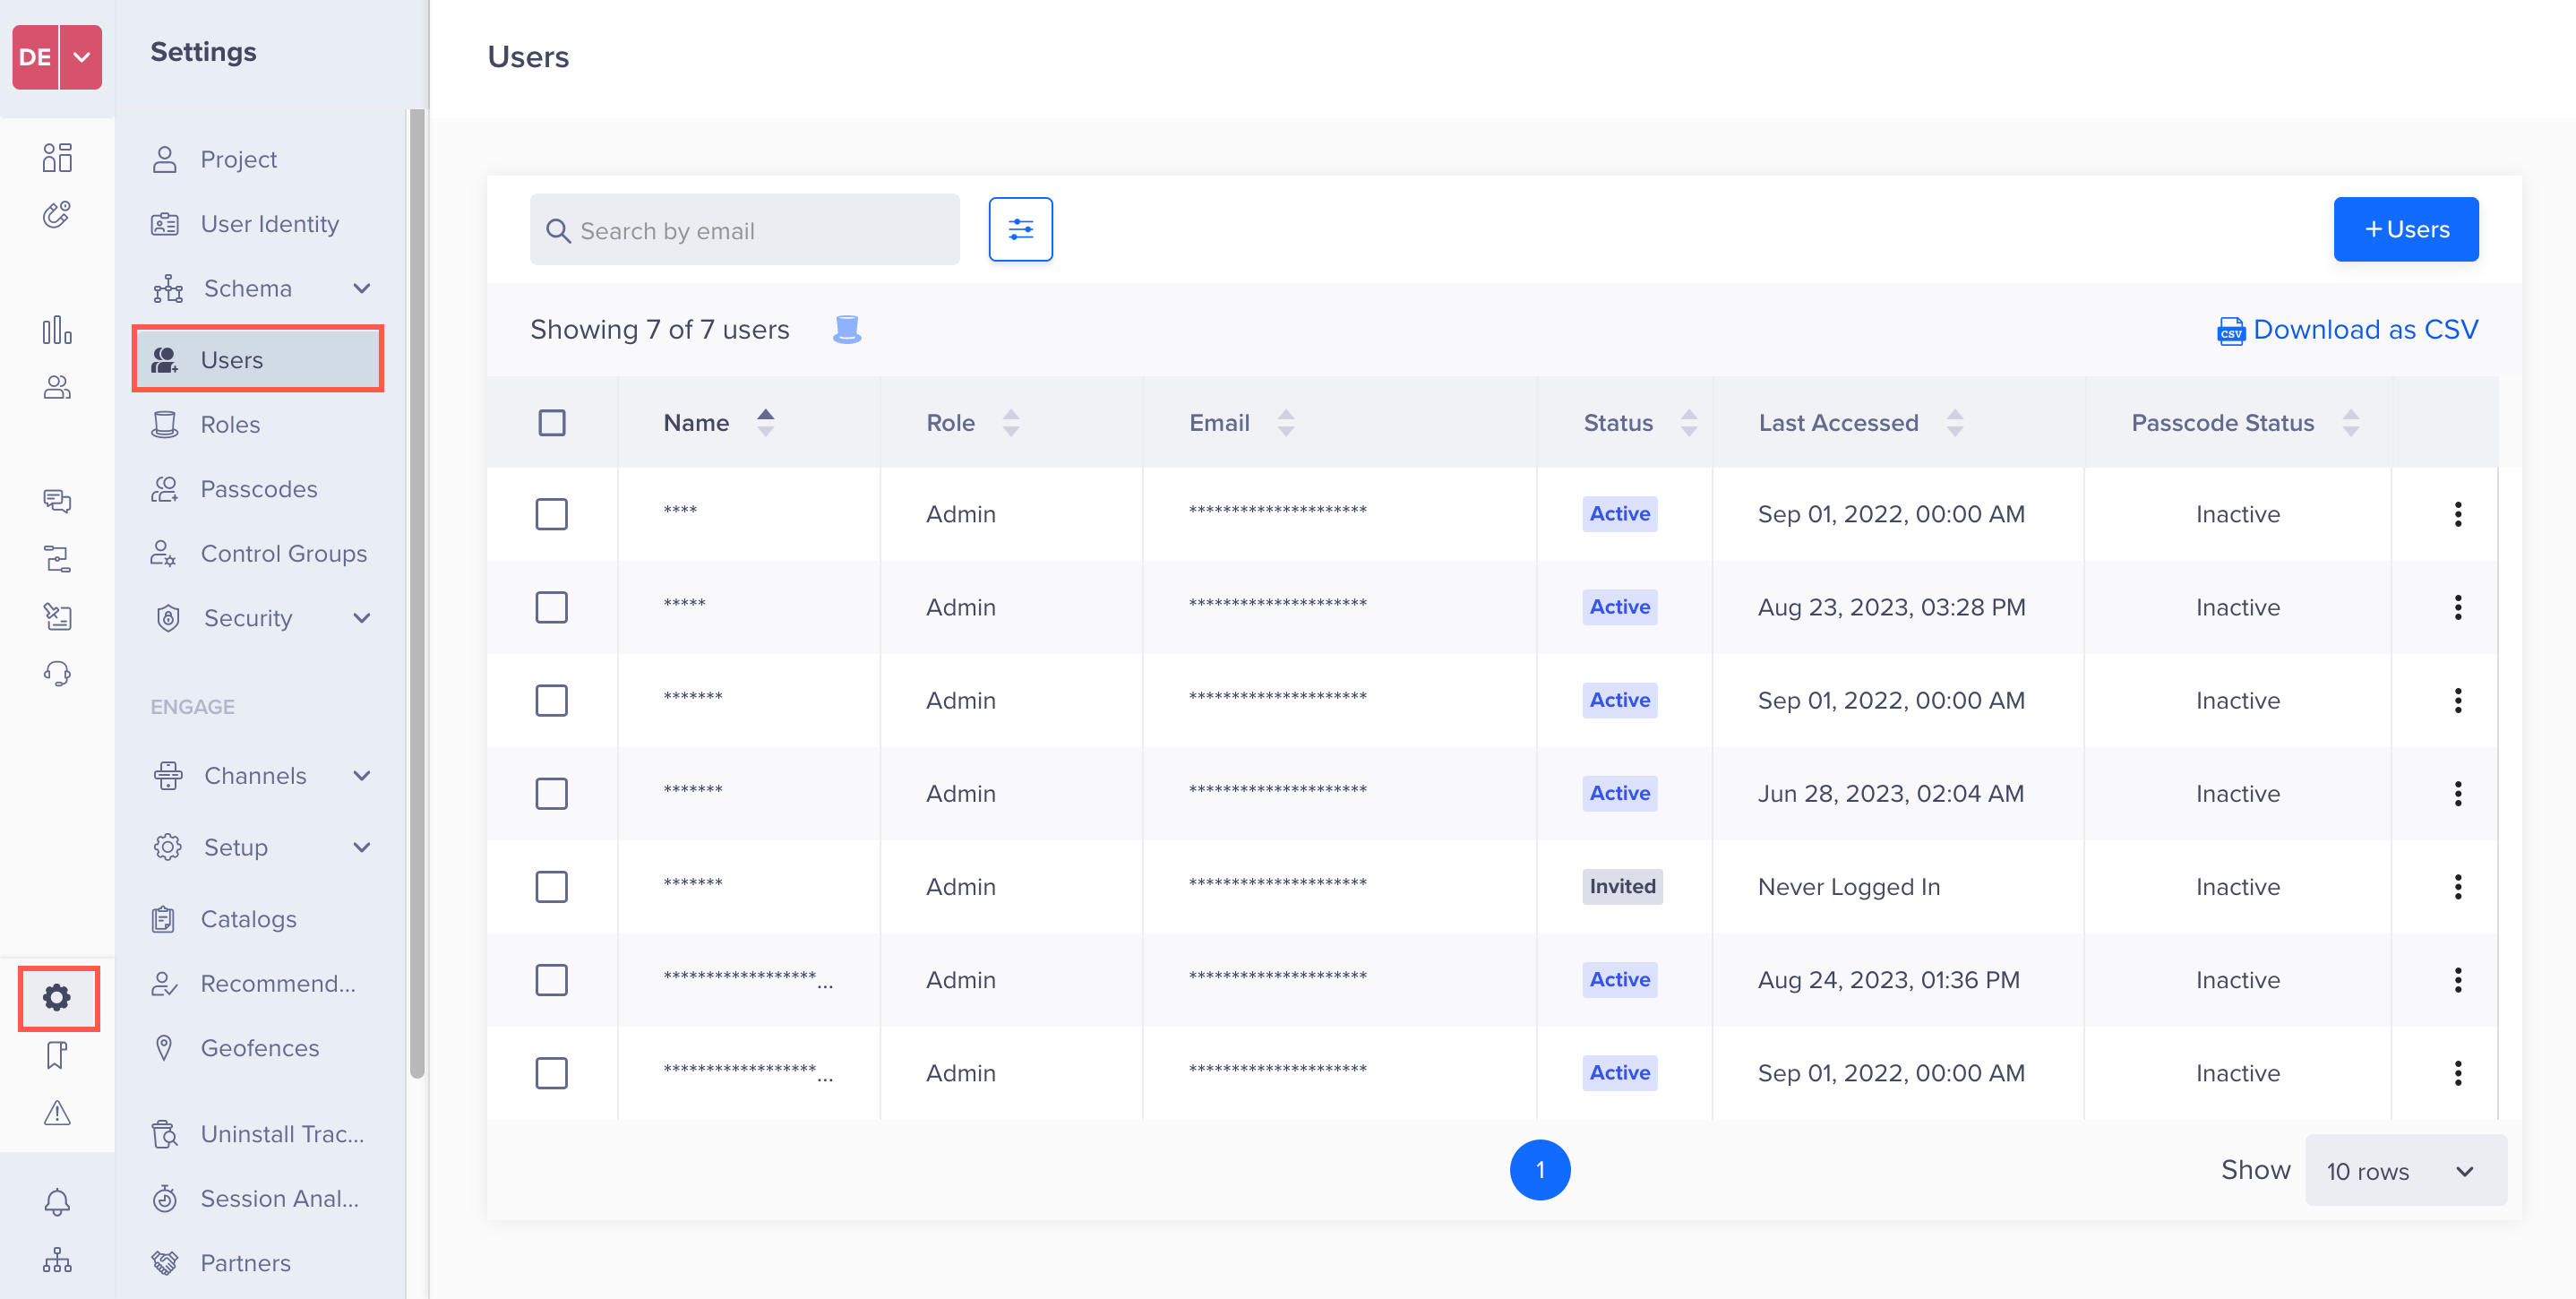Click the gear Settings icon in left rail
This screenshot has height=1299, width=2576.
pos(57,997)
